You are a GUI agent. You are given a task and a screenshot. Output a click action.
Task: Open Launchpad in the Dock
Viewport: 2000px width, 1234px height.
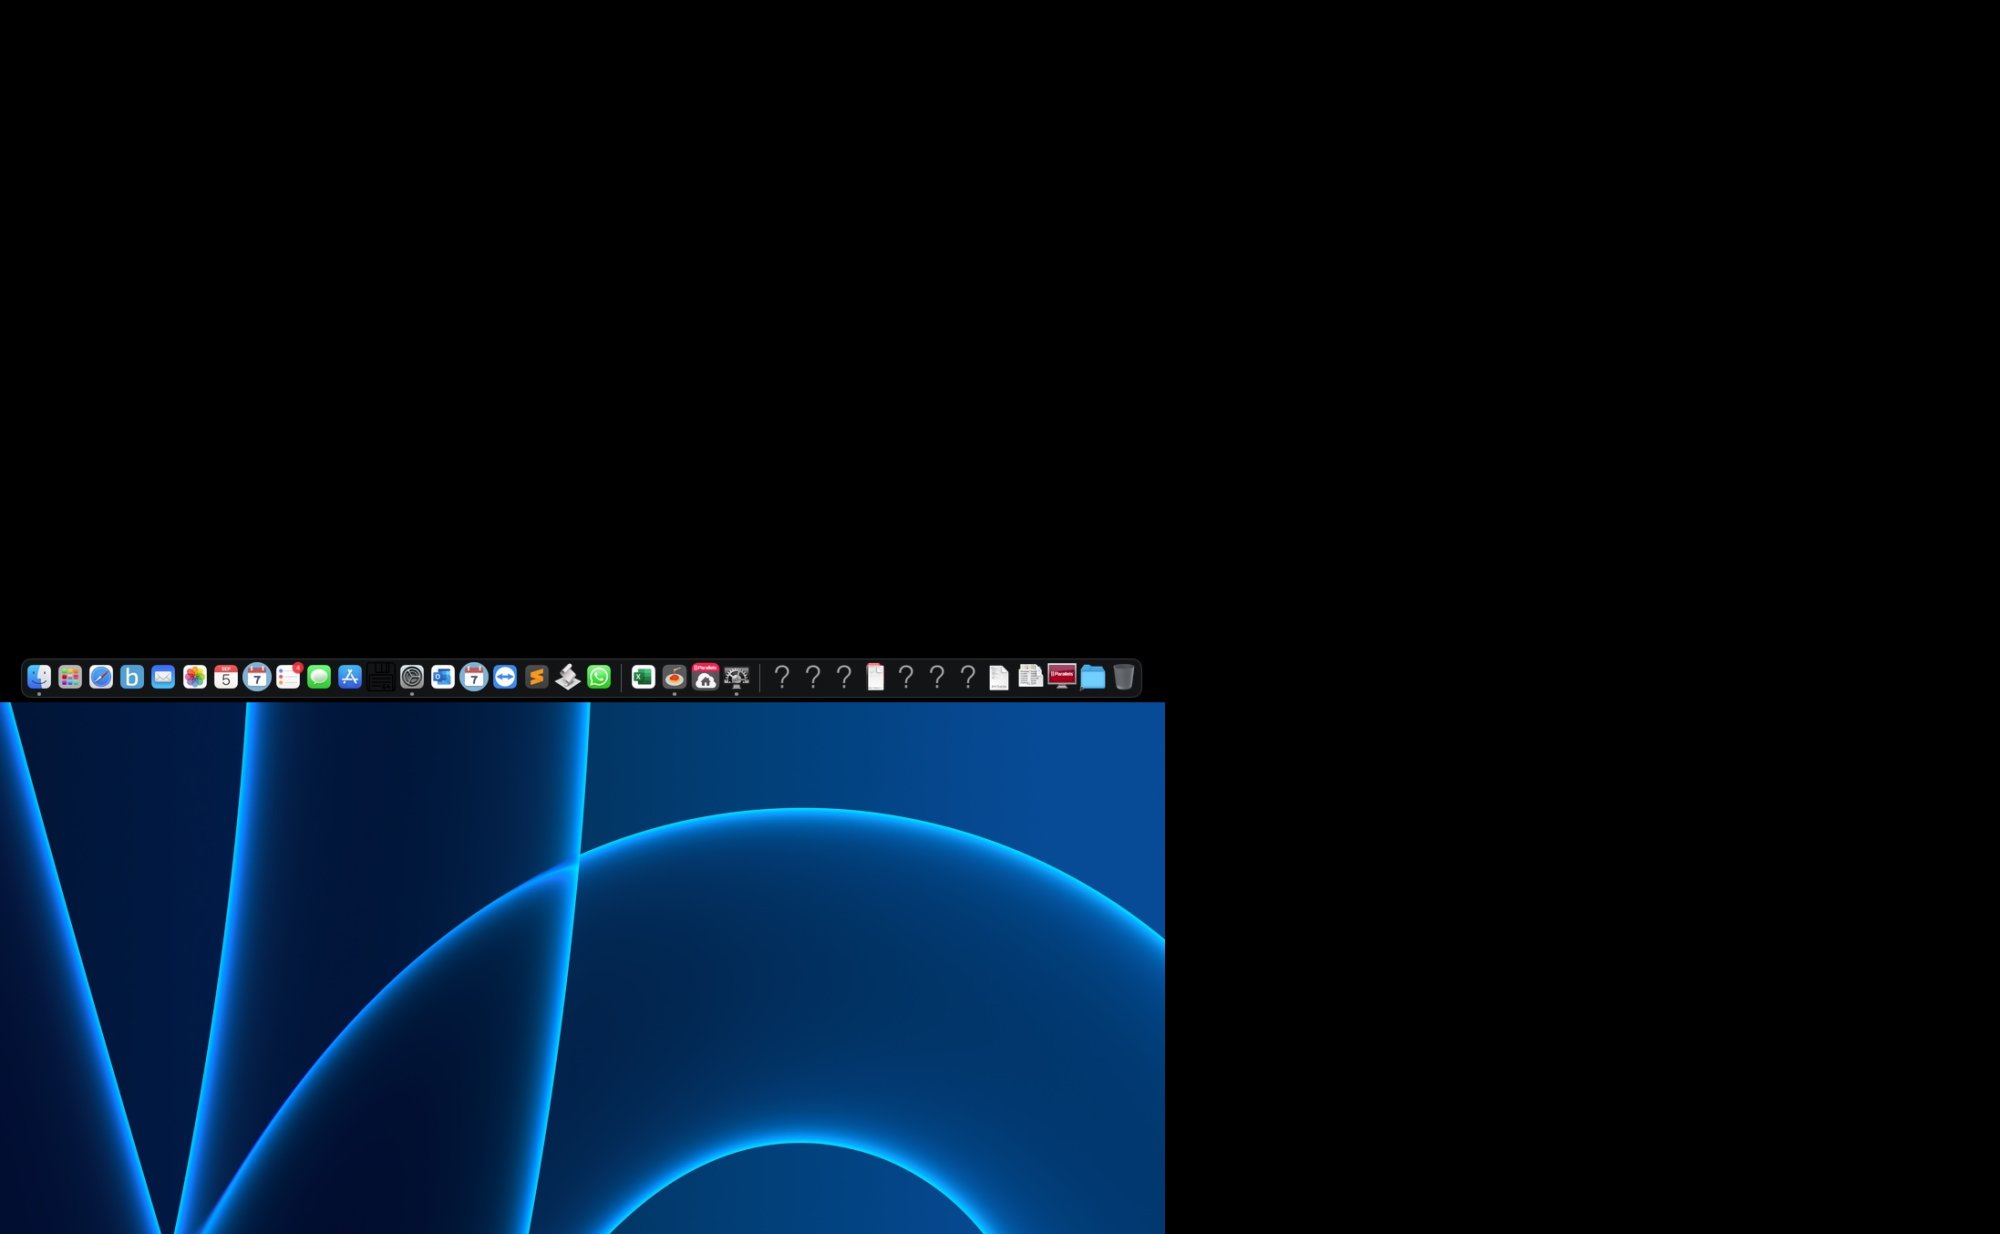tap(70, 677)
